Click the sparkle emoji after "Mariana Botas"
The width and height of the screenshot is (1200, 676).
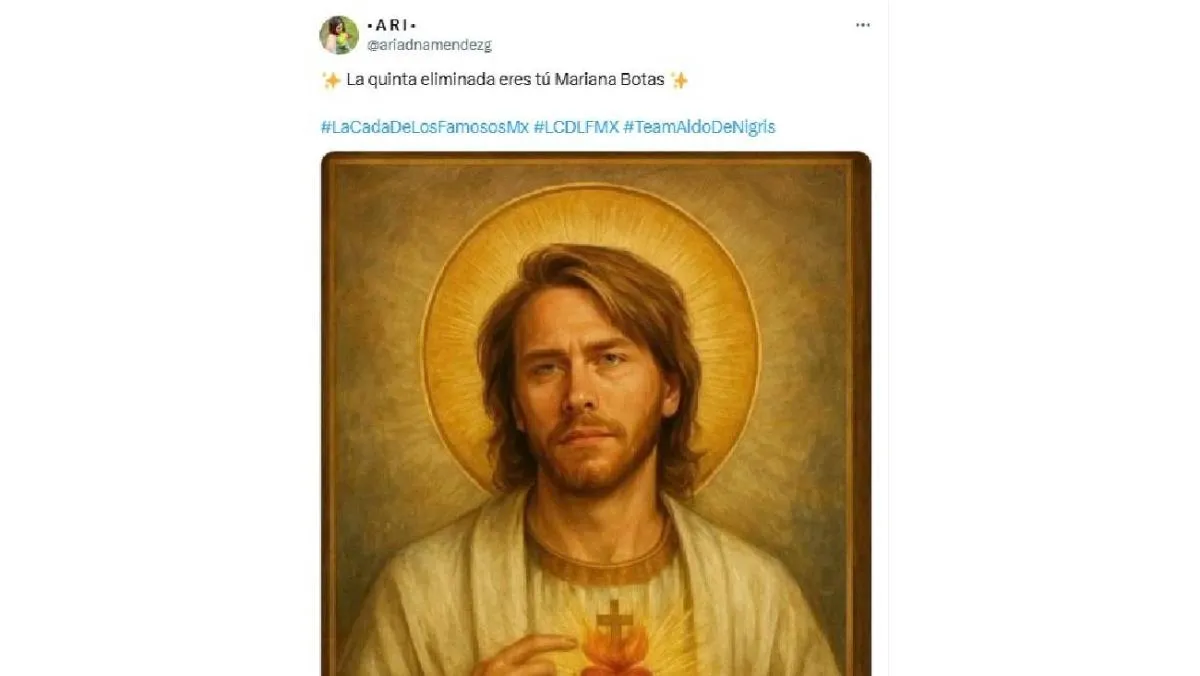coord(679,81)
